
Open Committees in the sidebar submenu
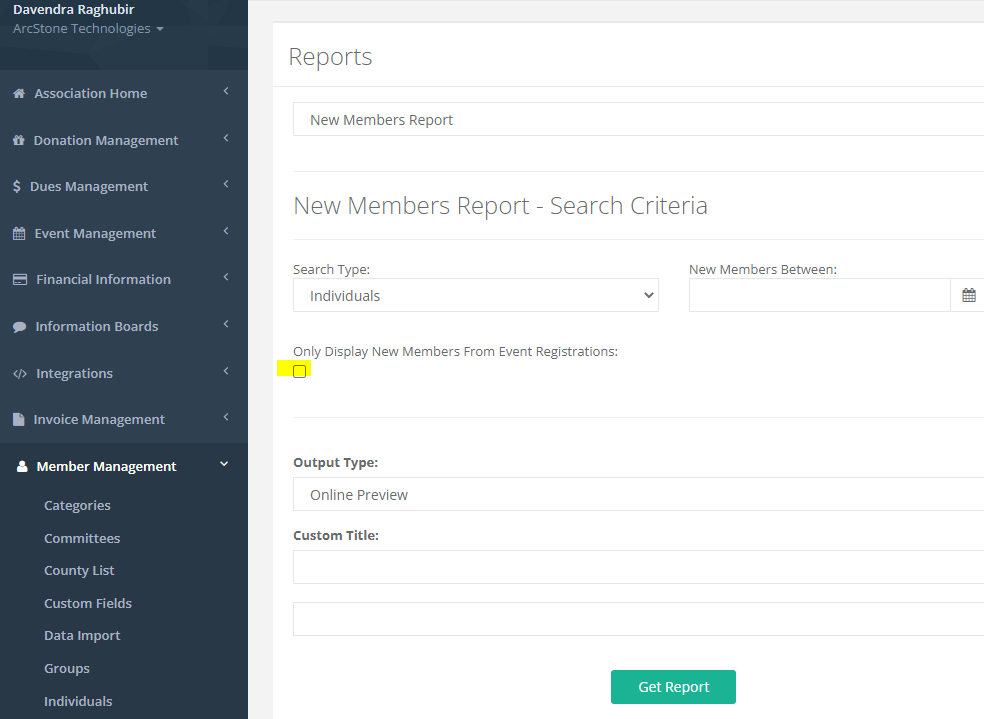tap(82, 538)
